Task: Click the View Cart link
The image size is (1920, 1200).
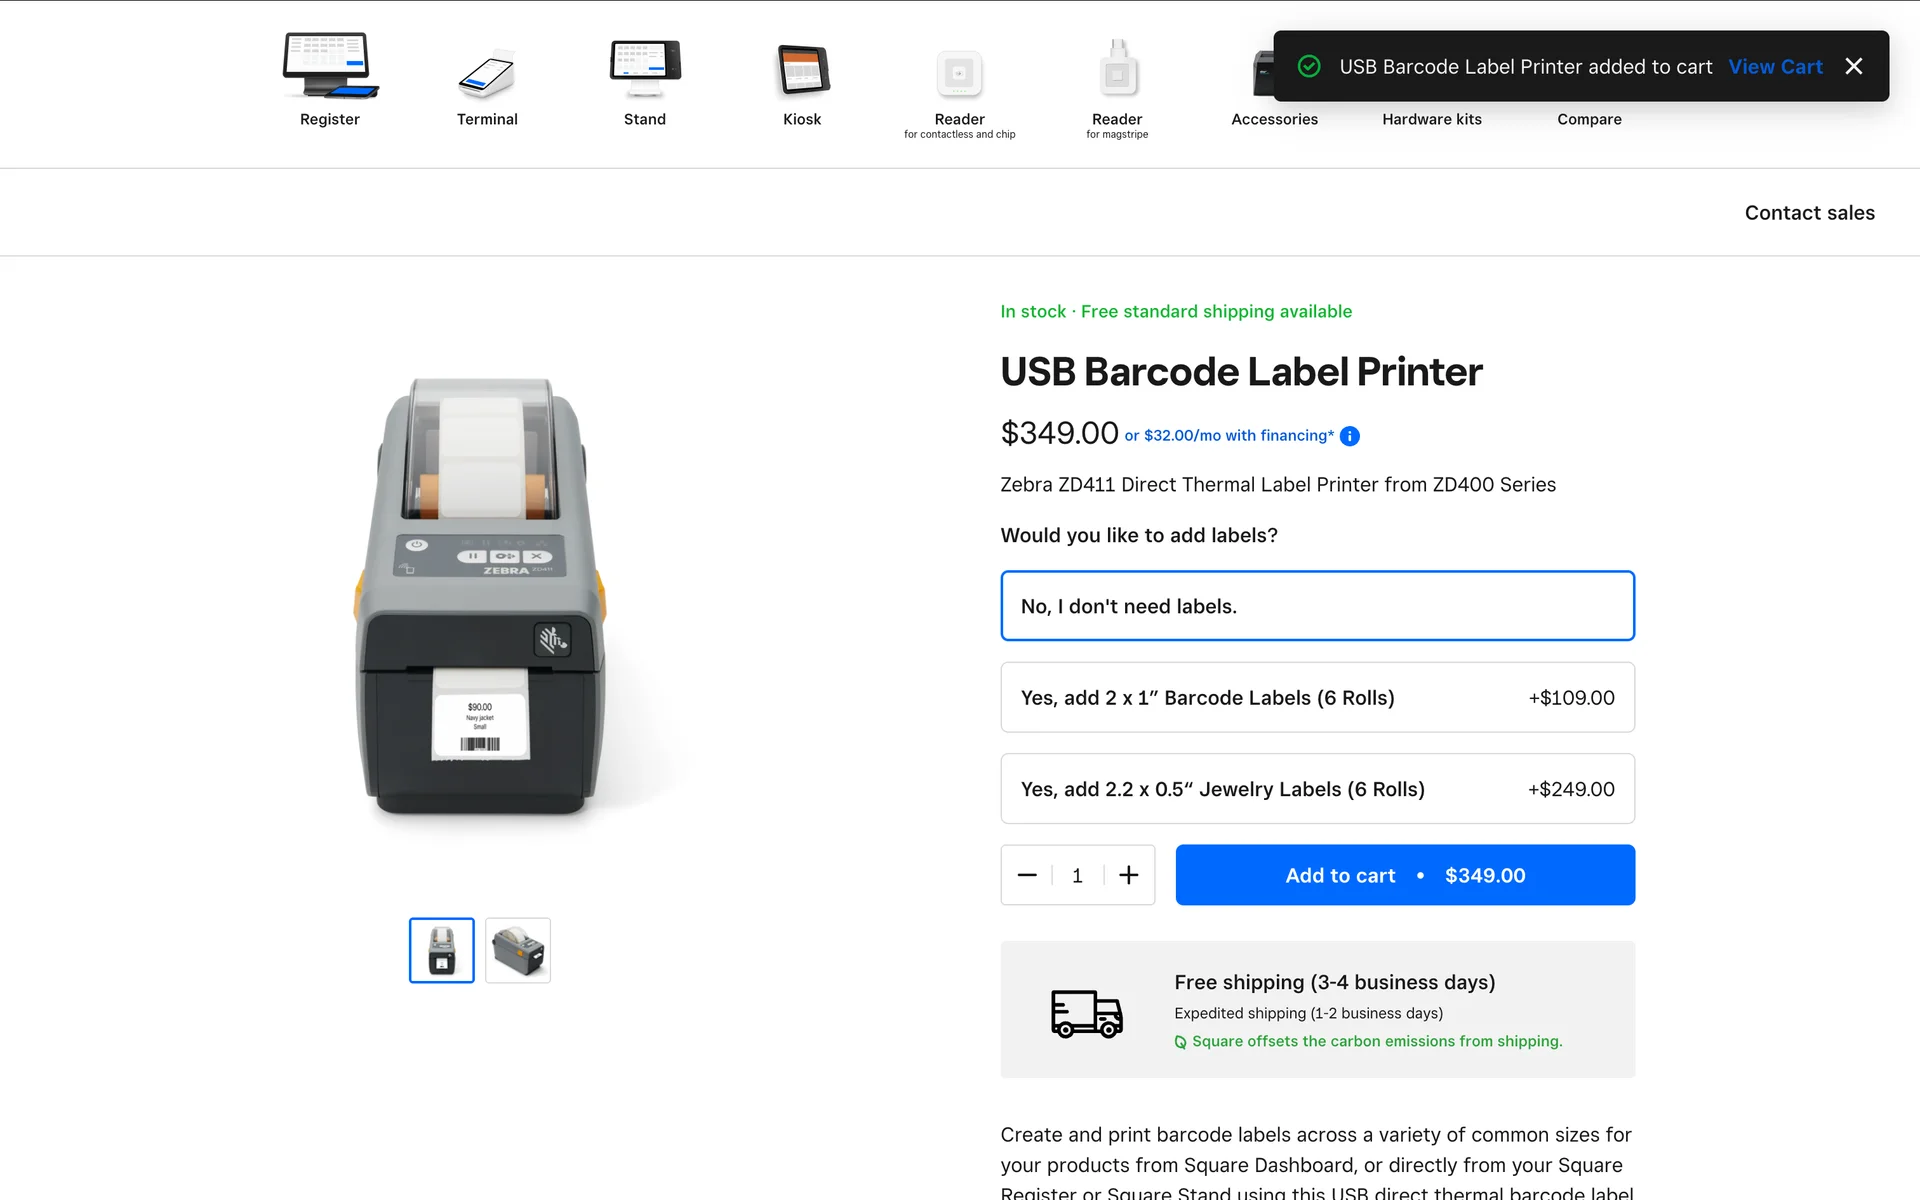Action: [1775, 66]
